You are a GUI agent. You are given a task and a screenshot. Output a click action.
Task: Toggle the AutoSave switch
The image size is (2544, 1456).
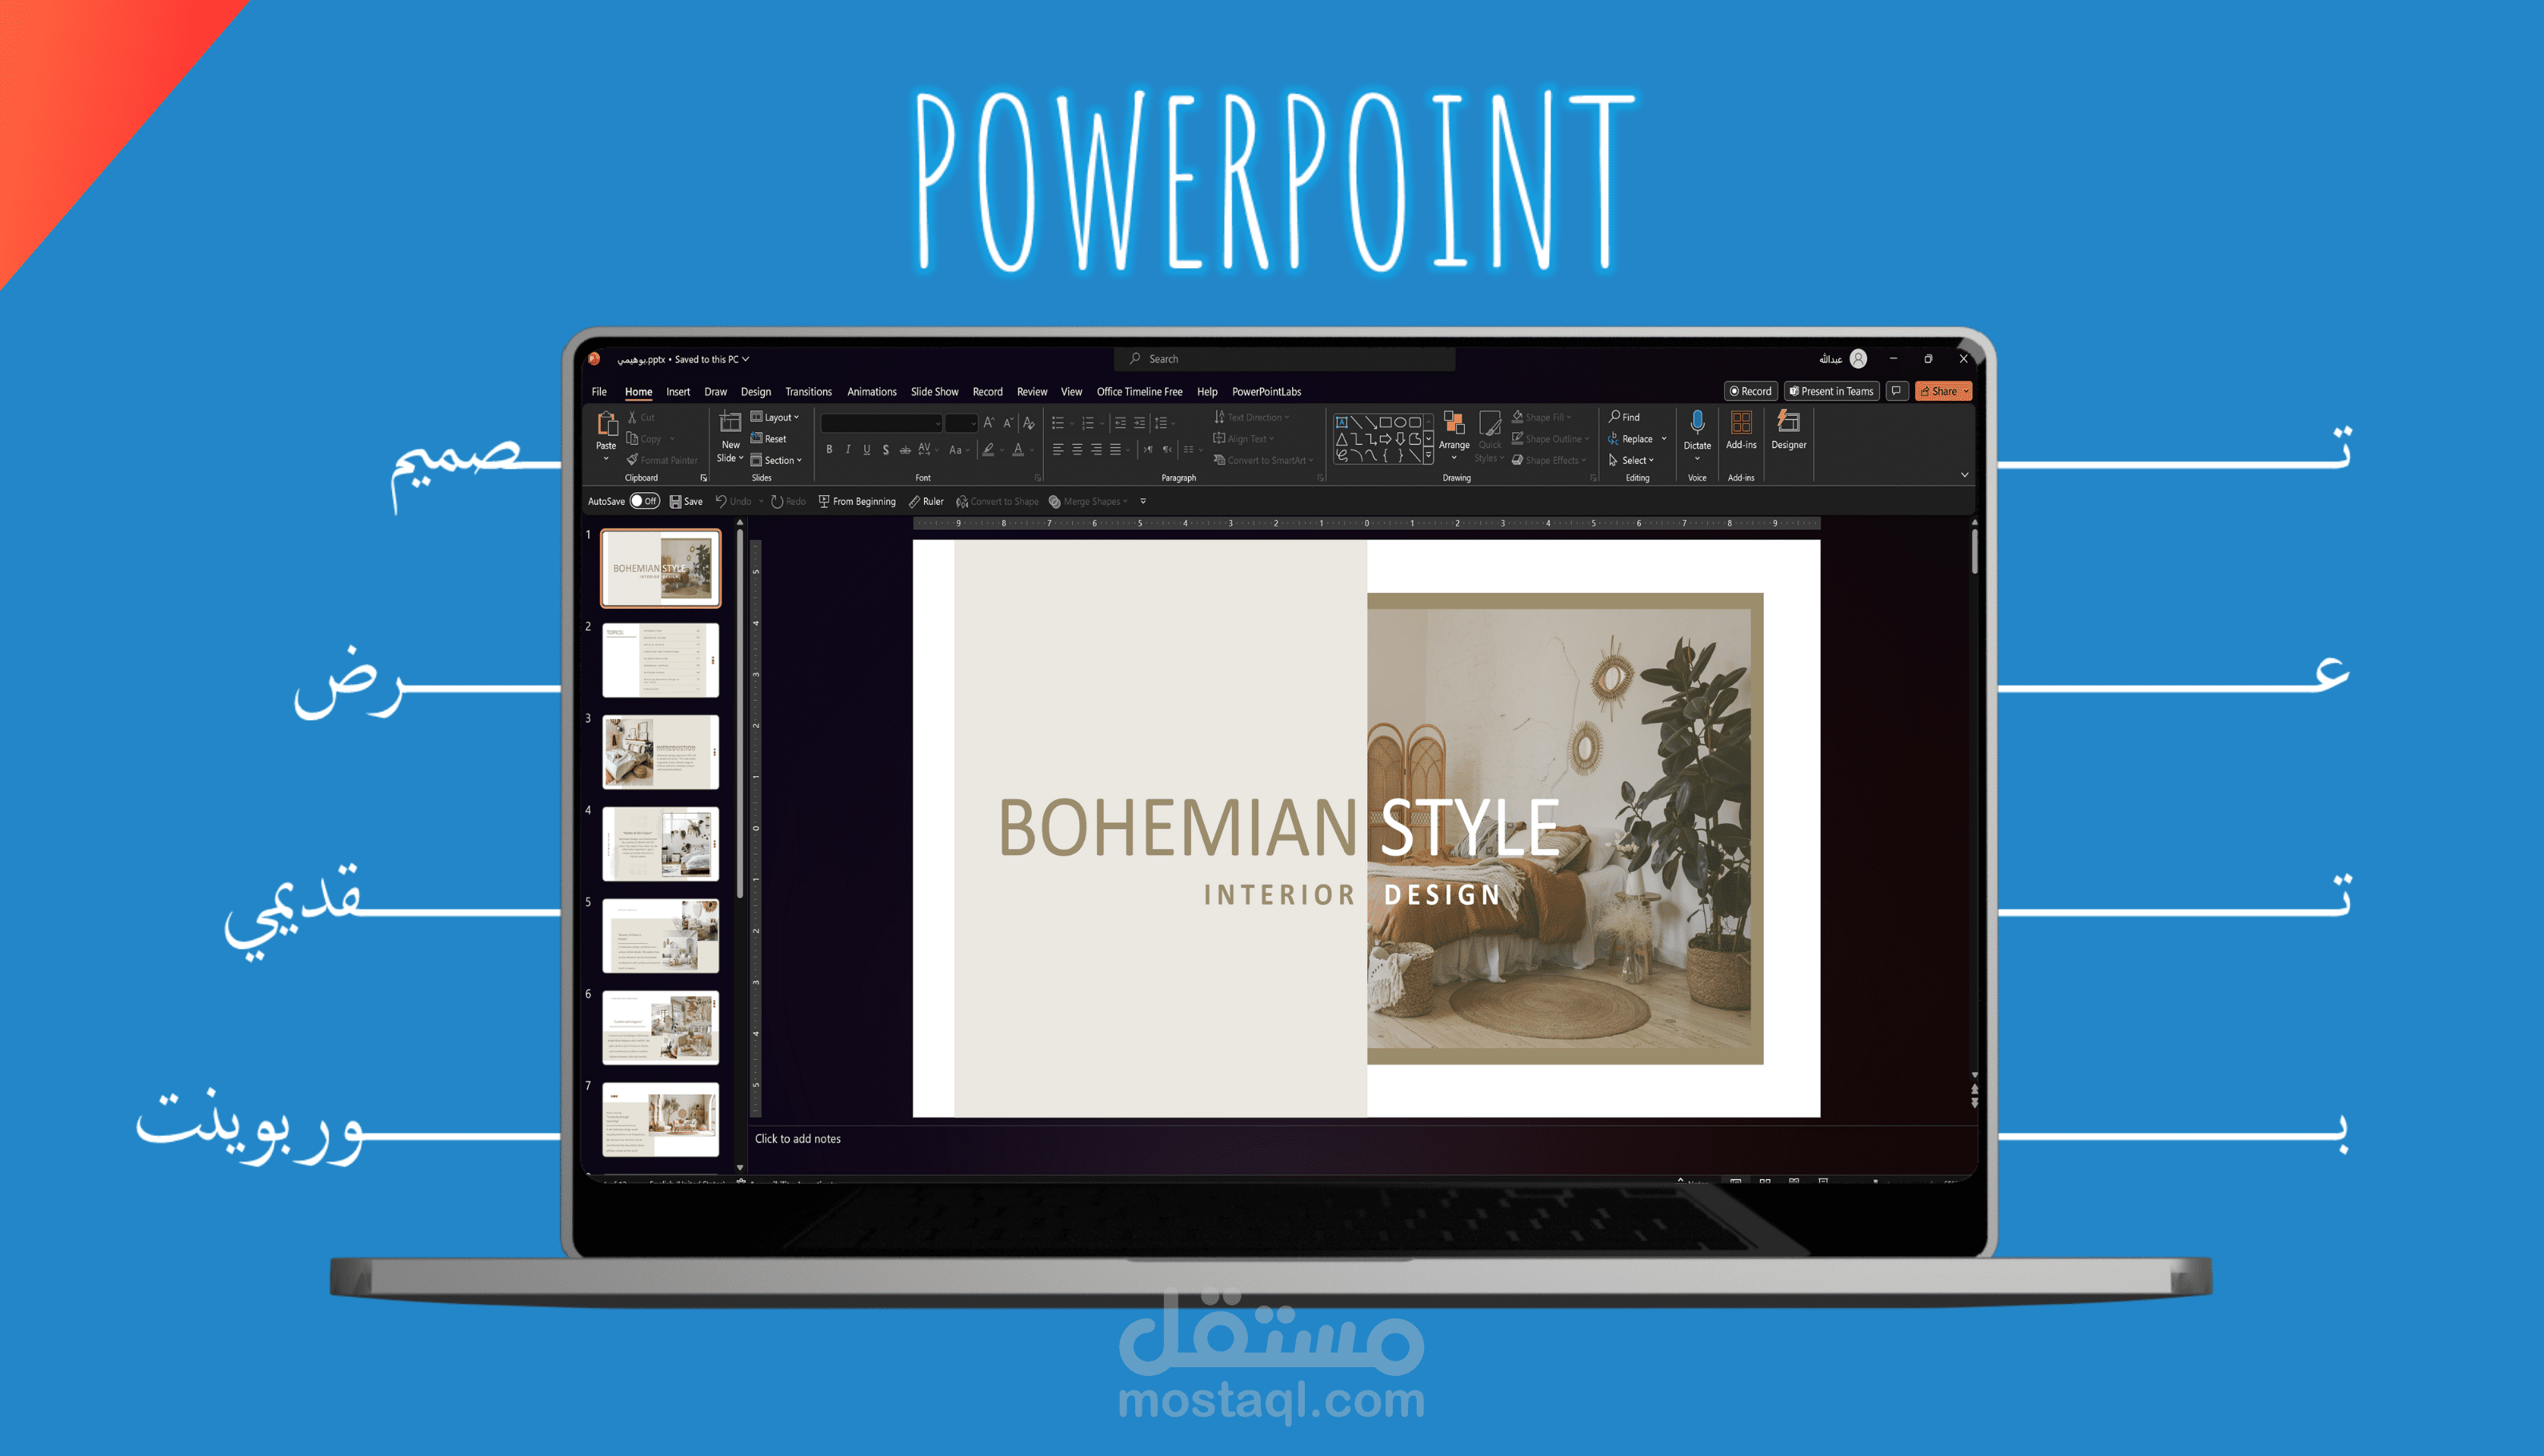(645, 502)
